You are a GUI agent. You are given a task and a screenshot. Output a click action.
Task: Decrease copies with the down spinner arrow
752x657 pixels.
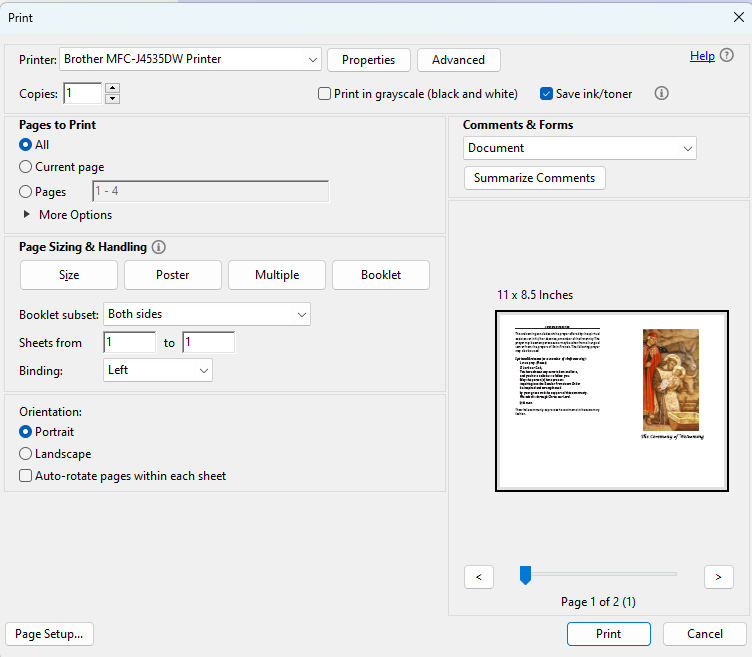(112, 99)
